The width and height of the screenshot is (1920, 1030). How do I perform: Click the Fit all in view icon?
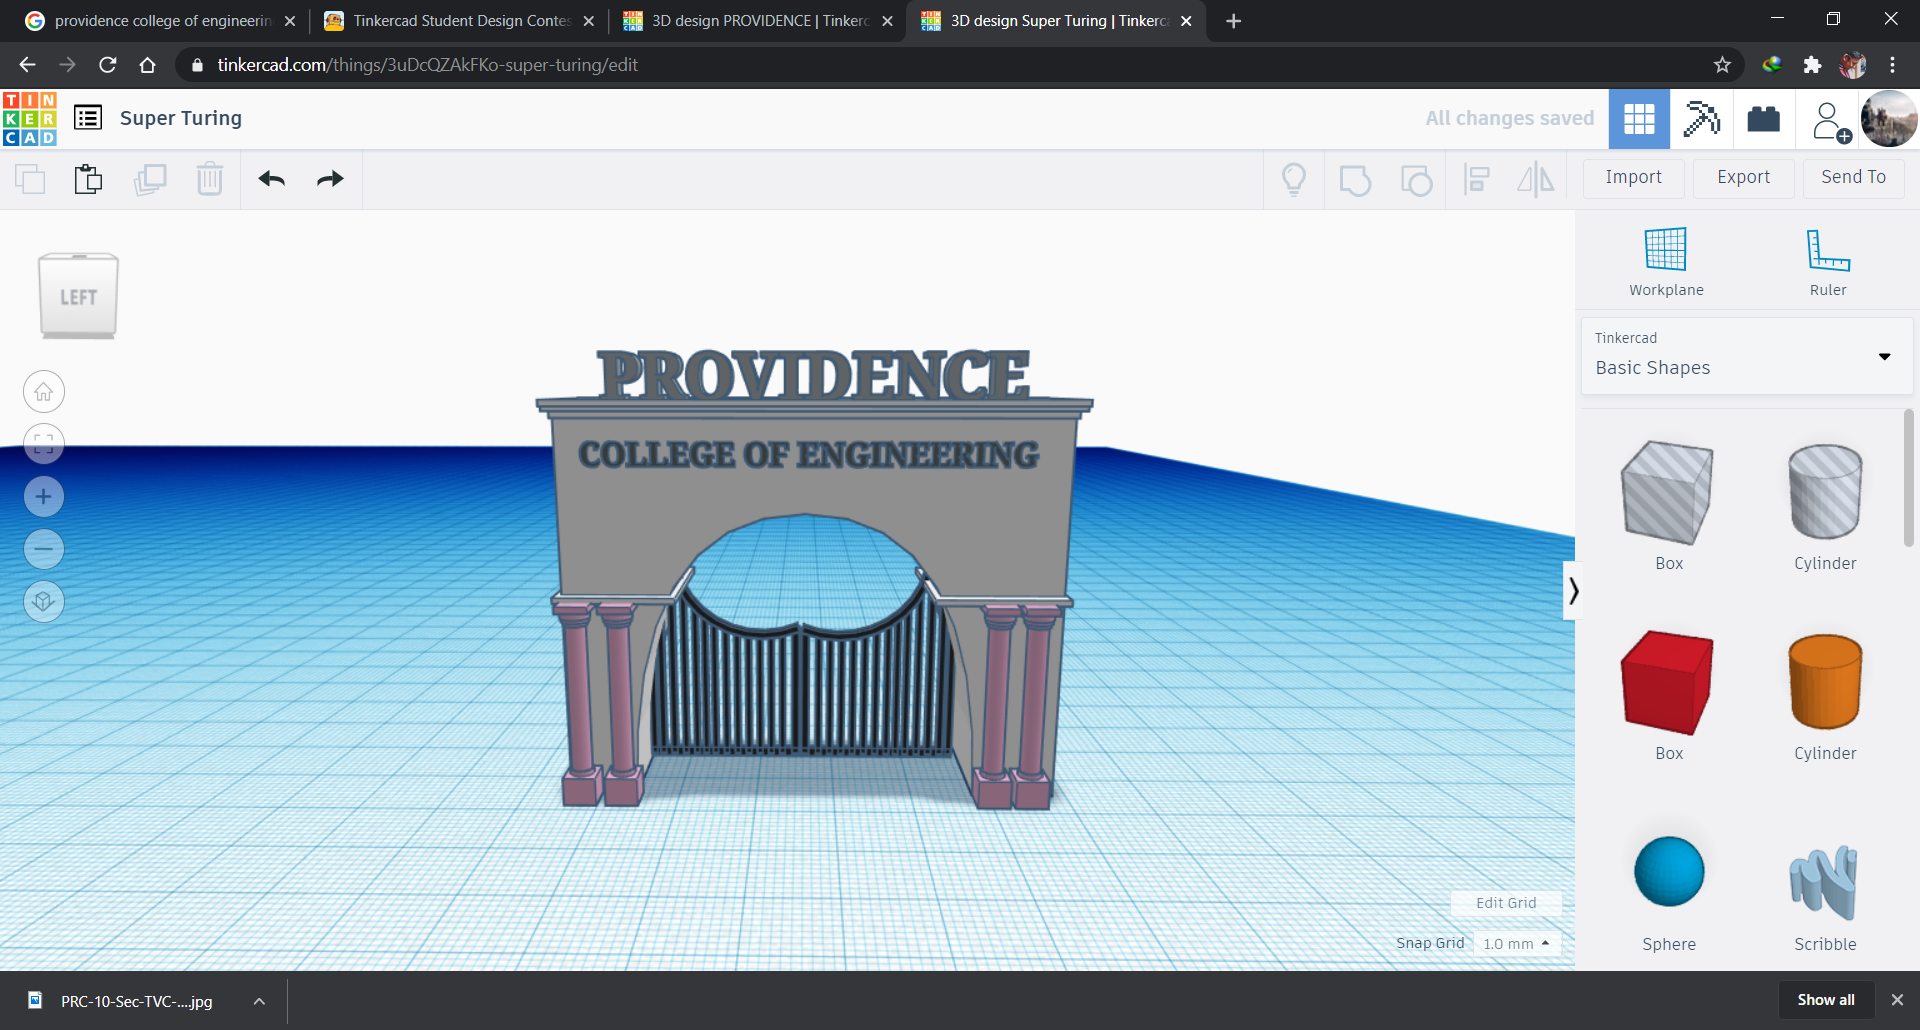[44, 444]
